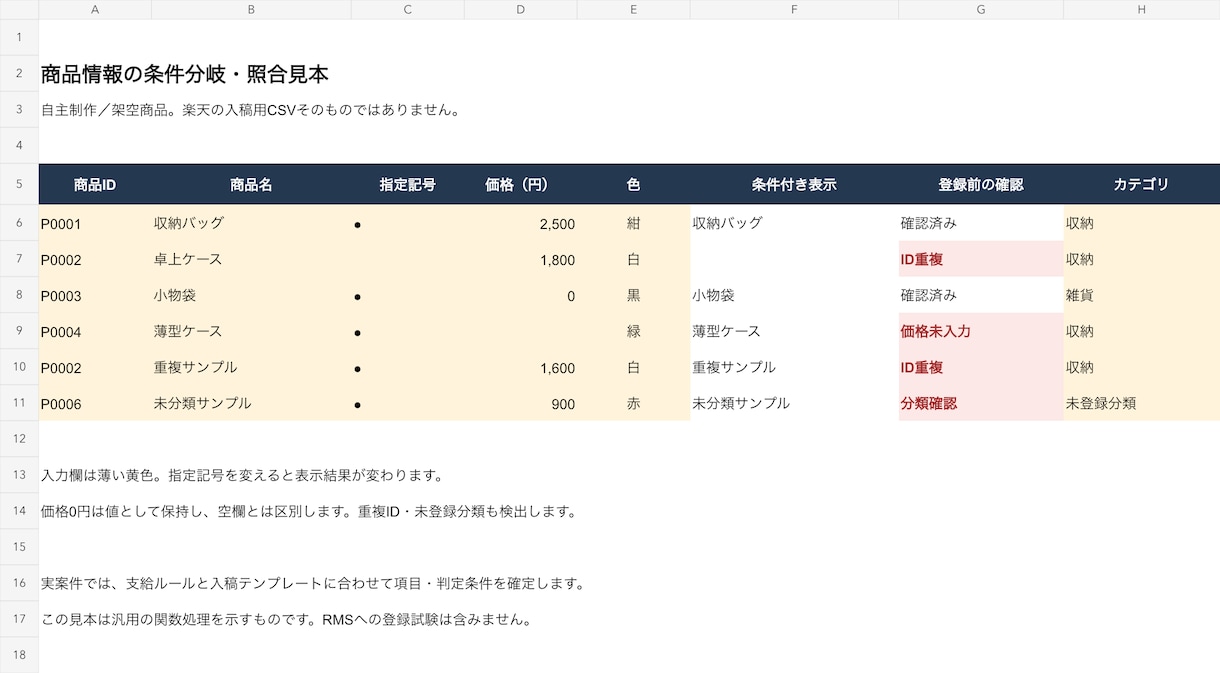Select column E header
Screen dimensions: 1220x673
(633, 9)
